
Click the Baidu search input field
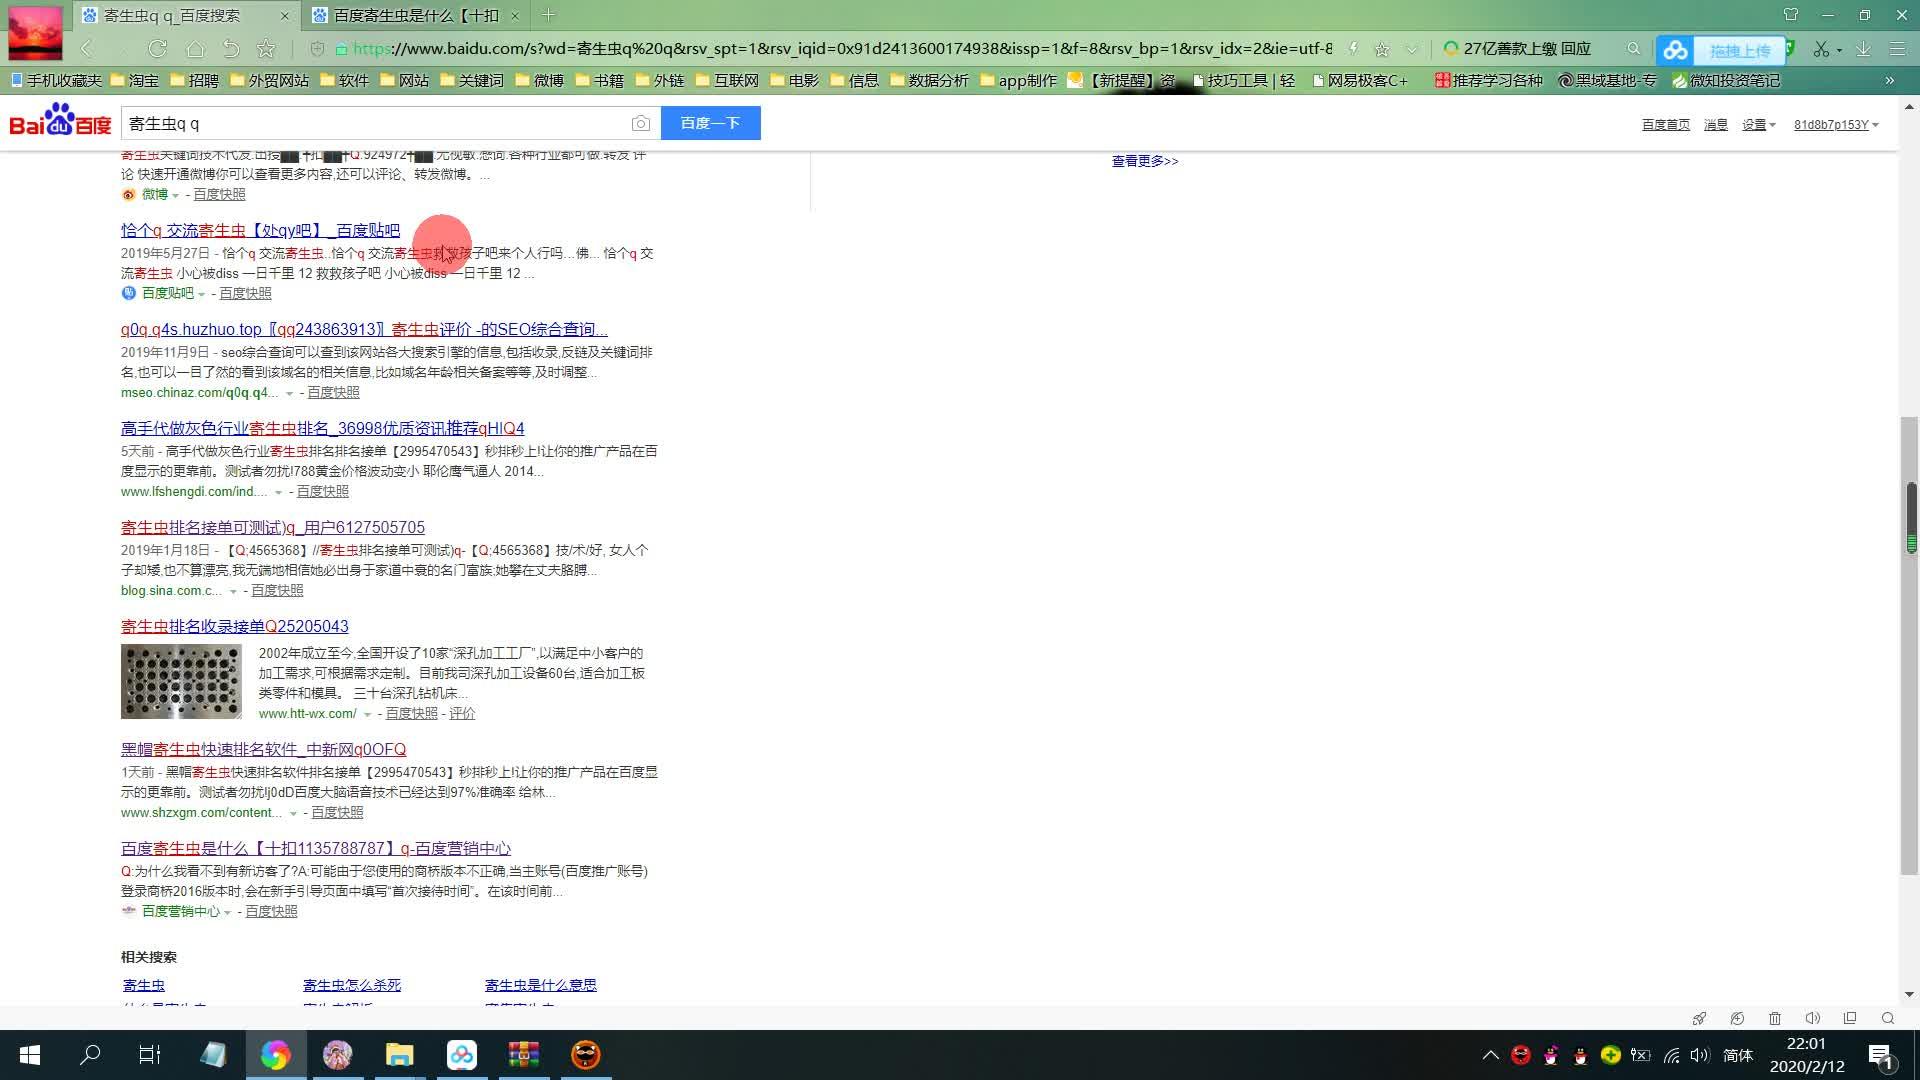click(x=375, y=123)
